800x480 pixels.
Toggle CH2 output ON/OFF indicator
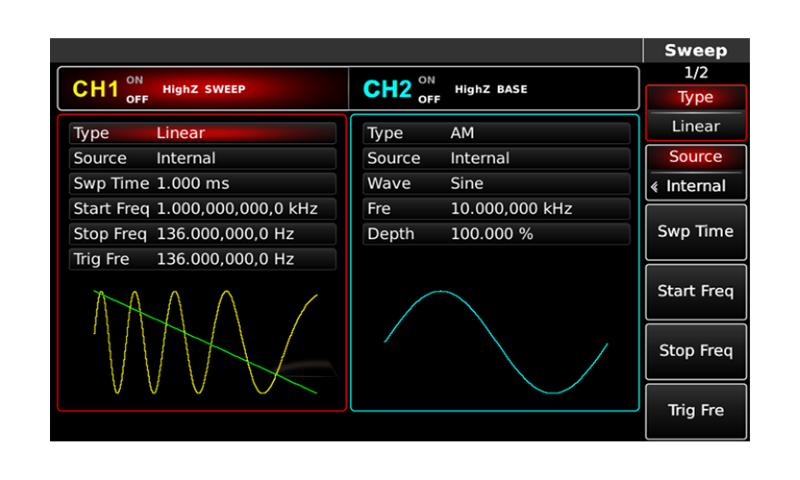428,89
